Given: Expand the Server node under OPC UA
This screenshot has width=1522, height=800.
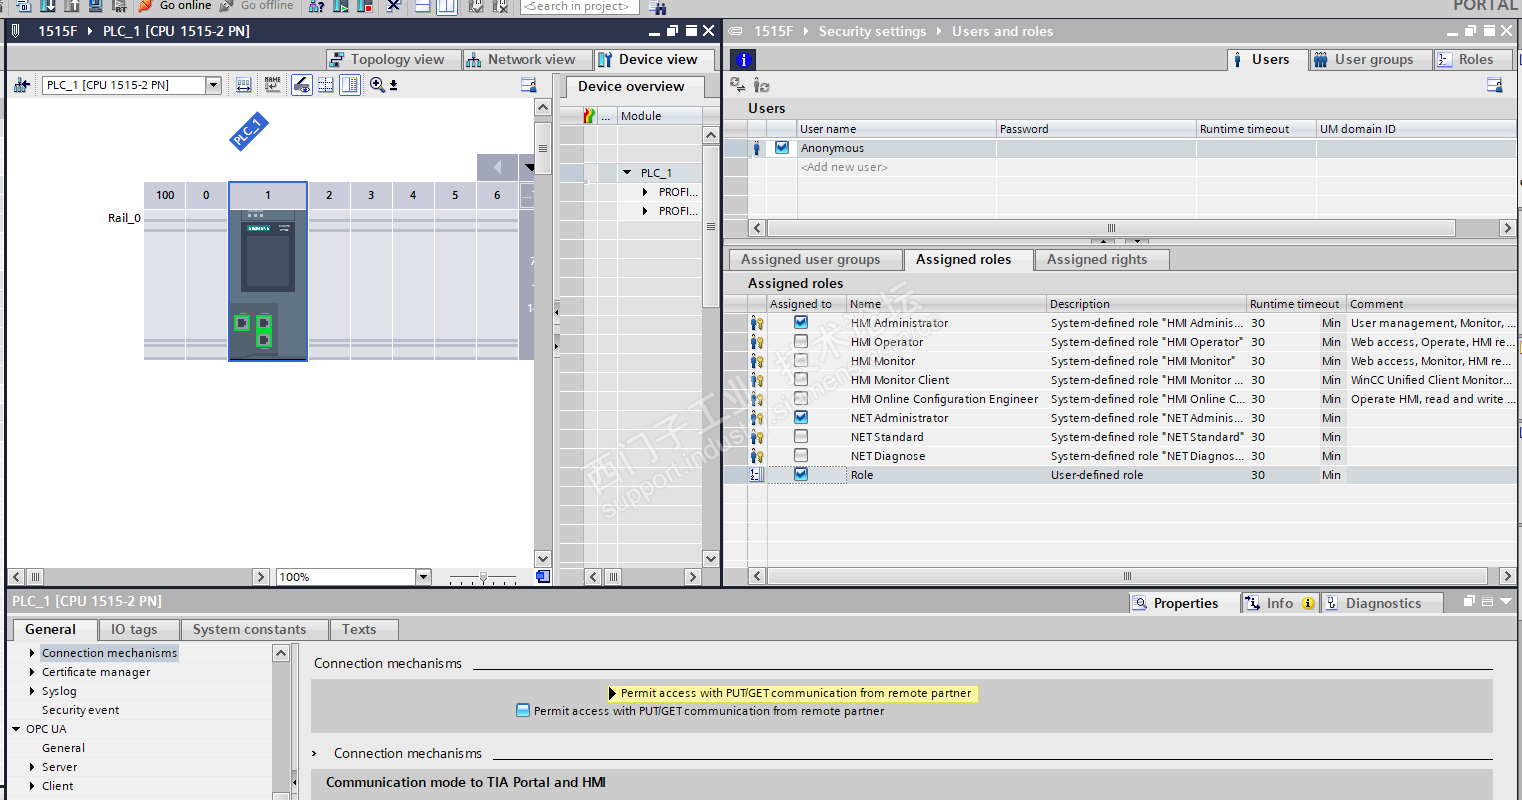Looking at the screenshot, I should coord(32,767).
